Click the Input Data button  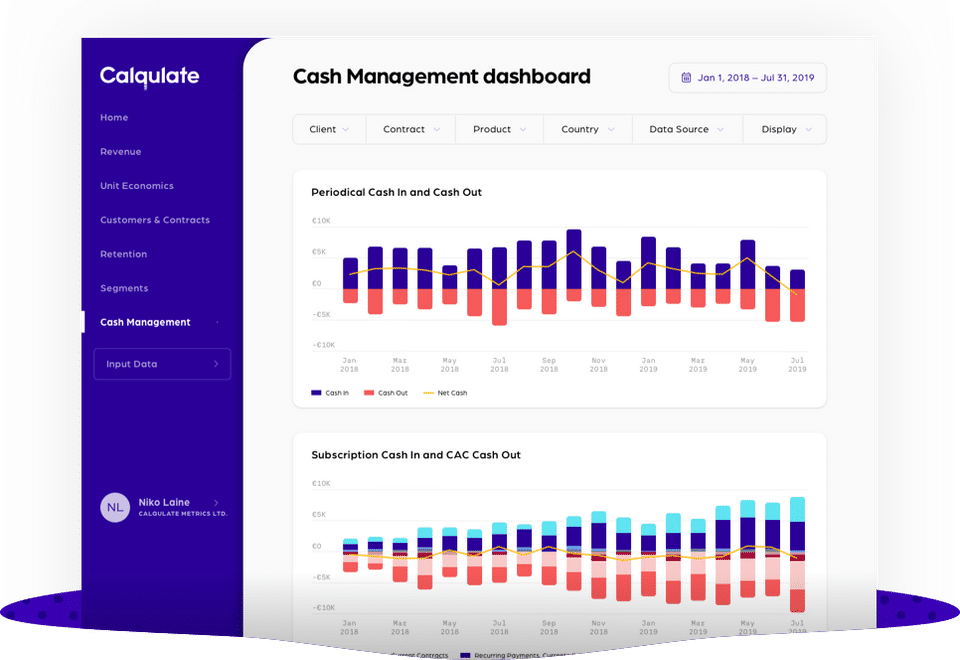tap(162, 364)
